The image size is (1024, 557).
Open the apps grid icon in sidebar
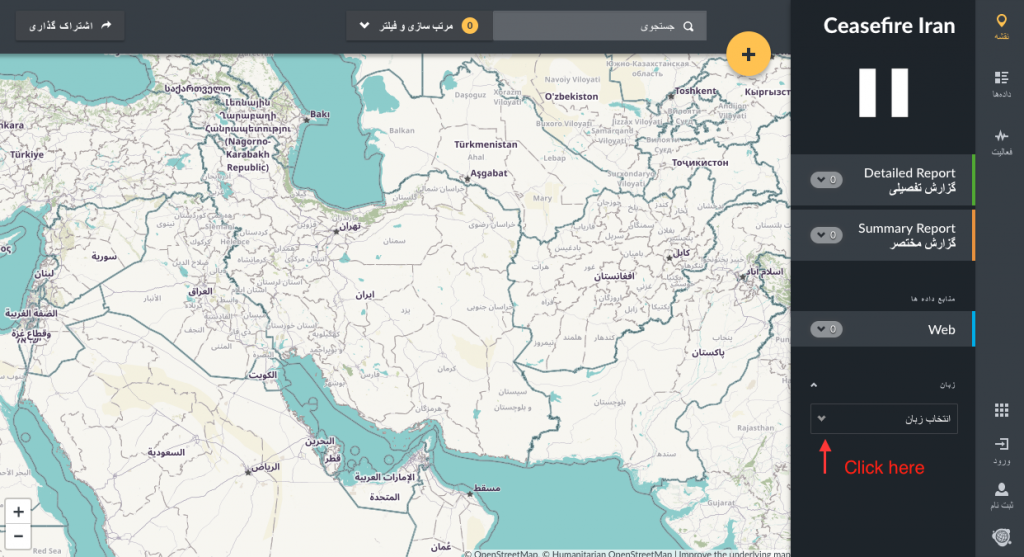click(1001, 411)
